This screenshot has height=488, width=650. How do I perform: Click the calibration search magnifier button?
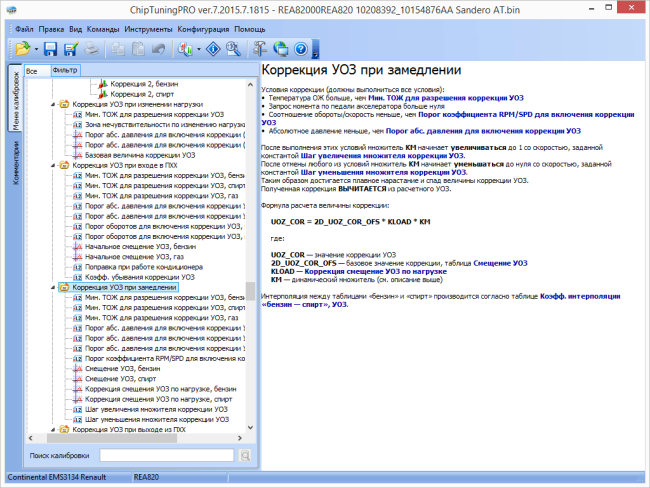pyautogui.click(x=245, y=456)
